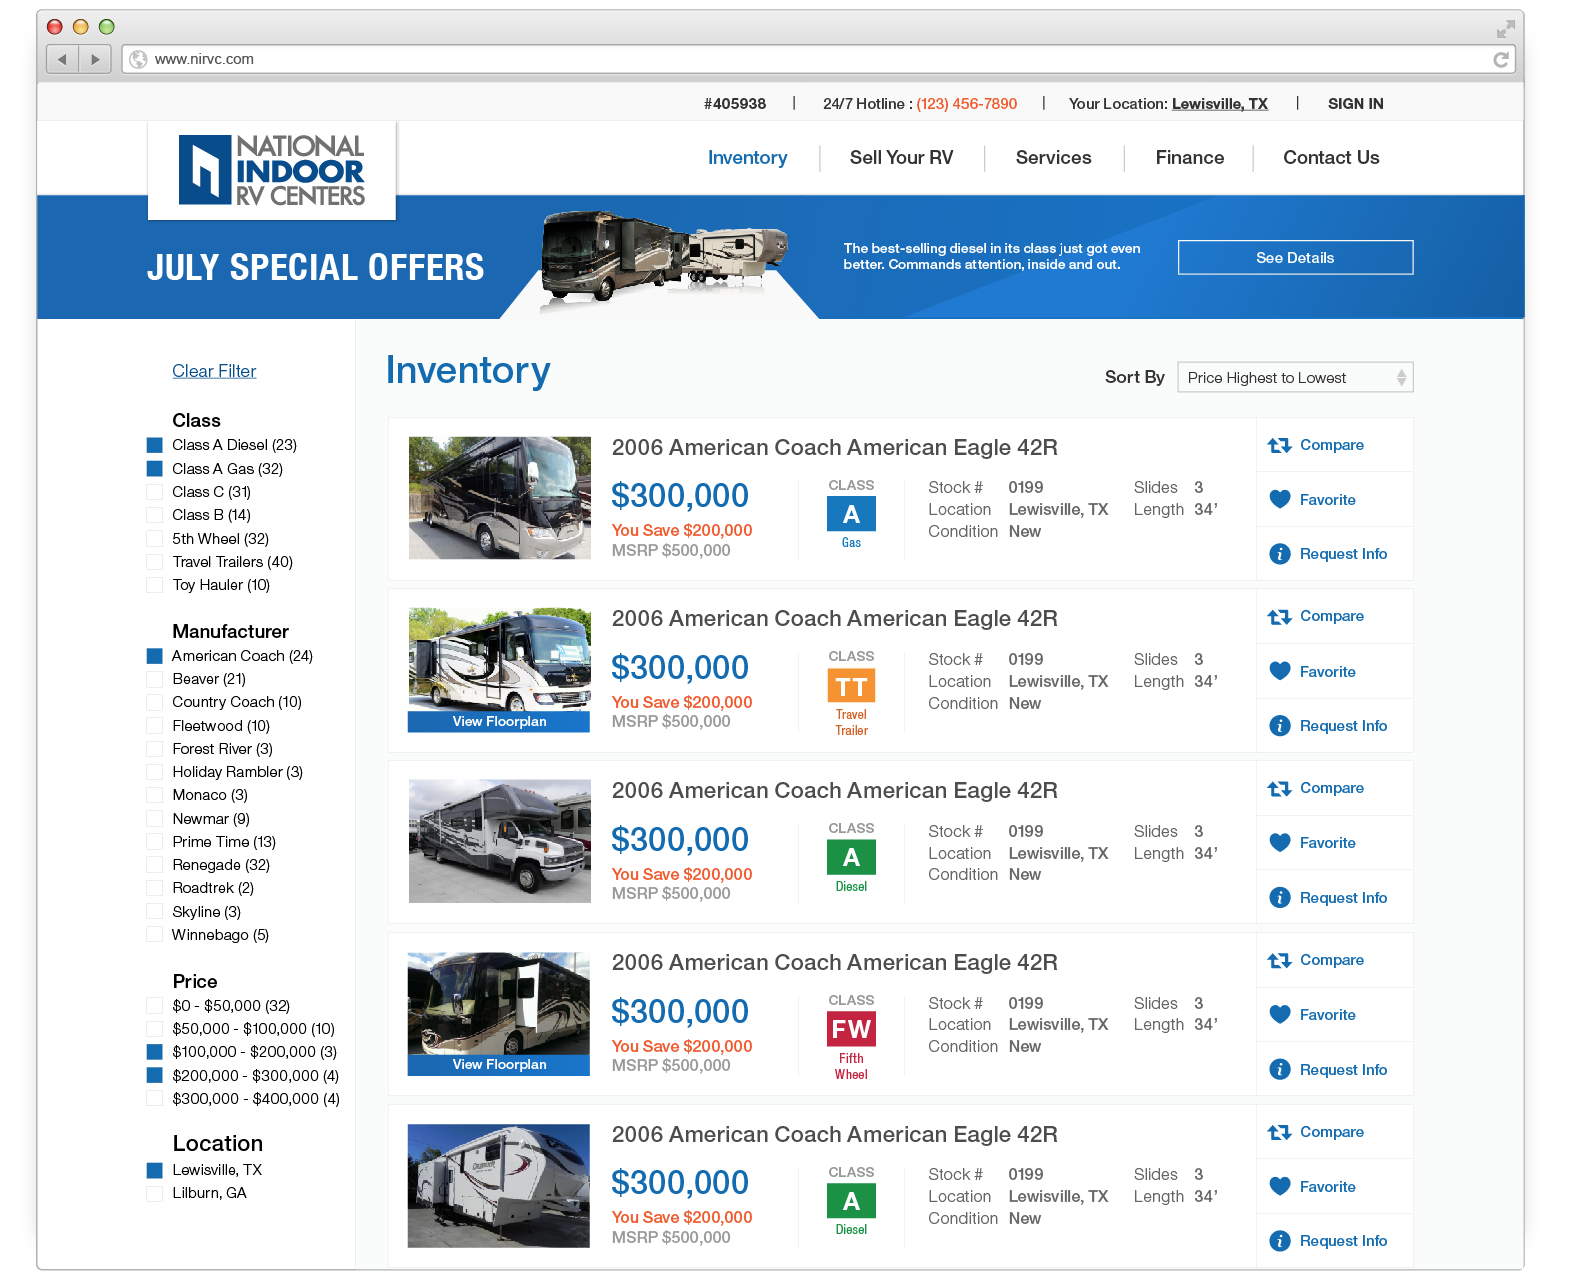Check the $300,000 - $400,000 price filter
Image resolution: width=1578 pixels, height=1284 pixels.
tap(154, 1099)
